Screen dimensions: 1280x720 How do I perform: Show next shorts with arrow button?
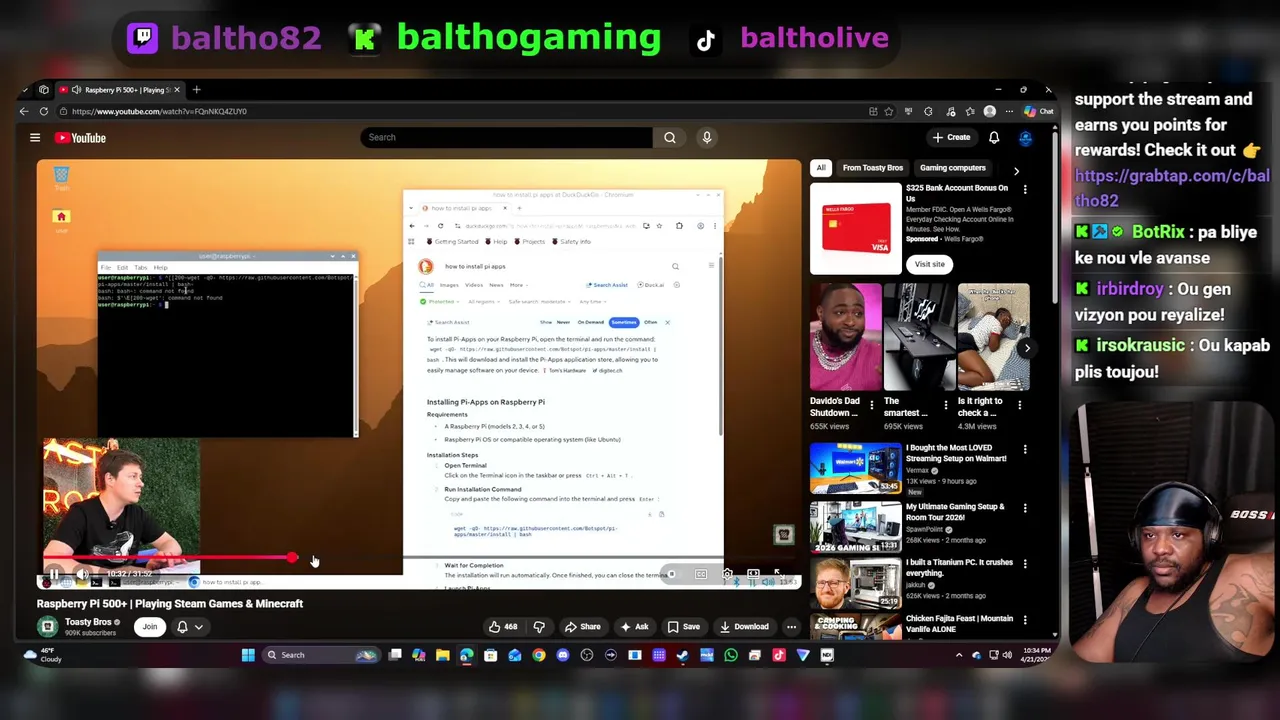coord(1027,348)
